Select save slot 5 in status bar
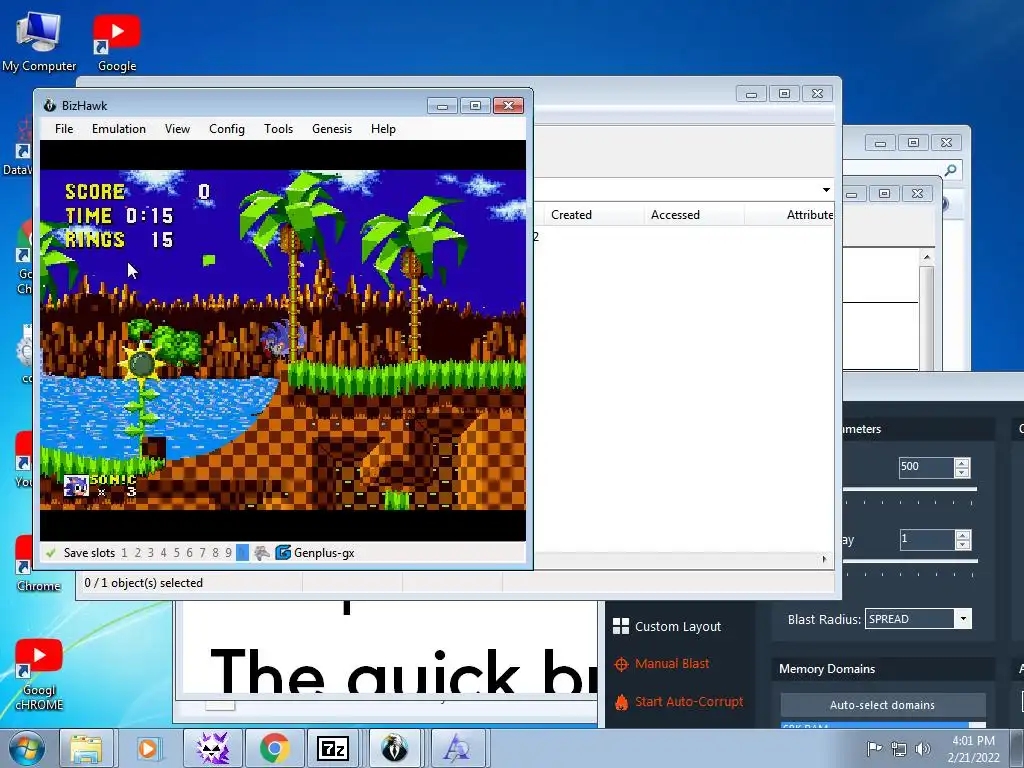The height and width of the screenshot is (768, 1024). click(x=176, y=552)
